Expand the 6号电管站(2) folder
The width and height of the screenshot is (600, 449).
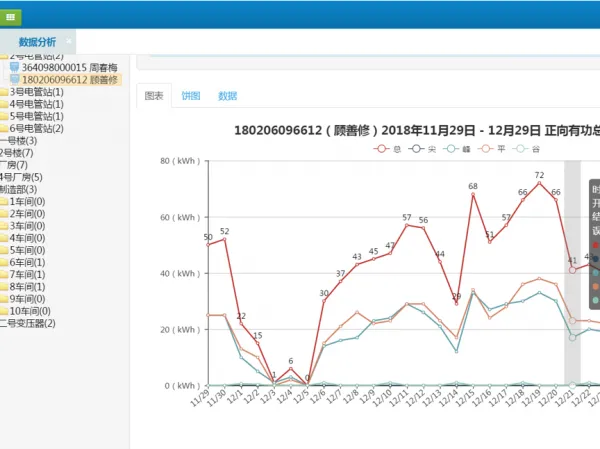(x=36, y=129)
